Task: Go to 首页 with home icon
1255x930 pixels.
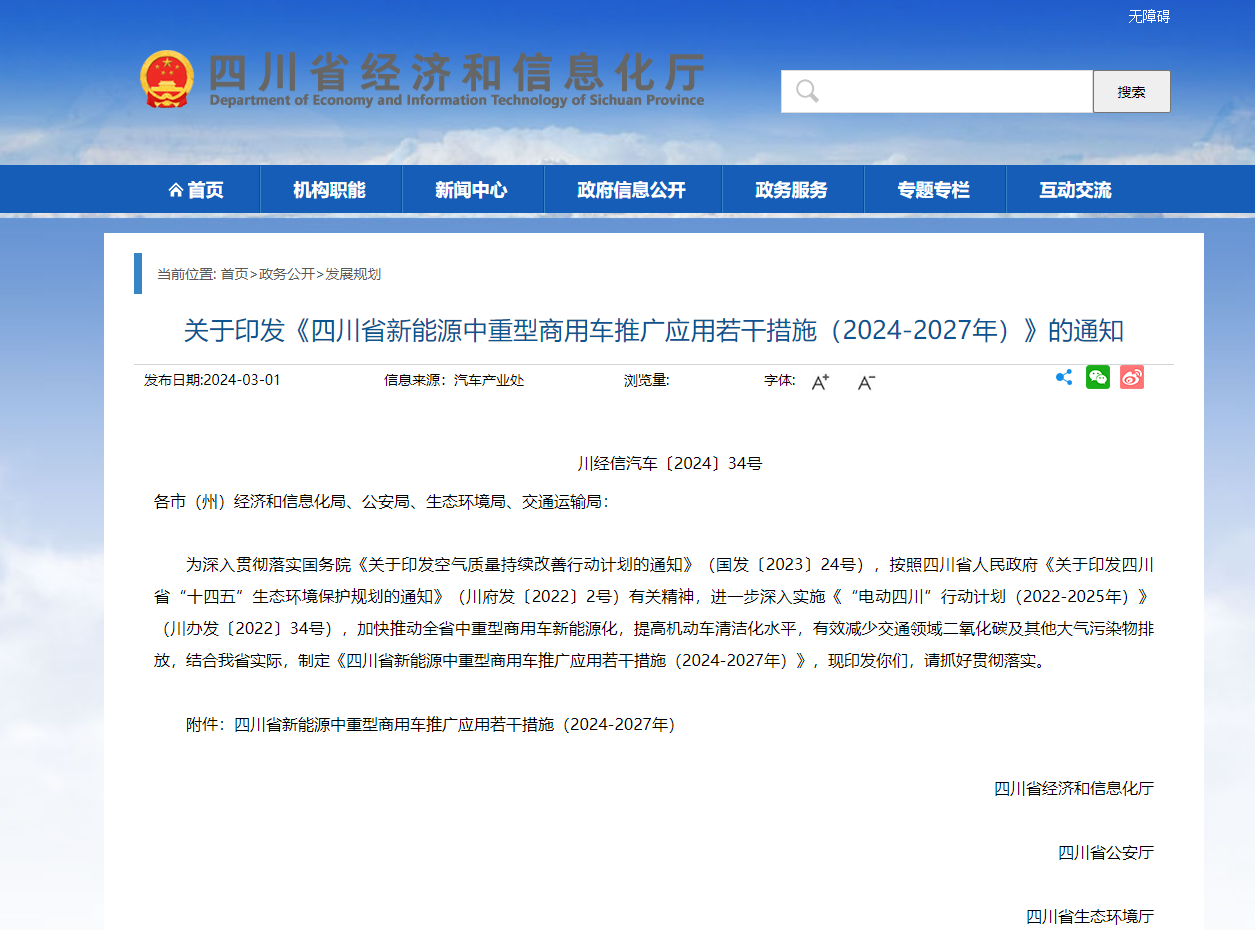Action: [197, 190]
